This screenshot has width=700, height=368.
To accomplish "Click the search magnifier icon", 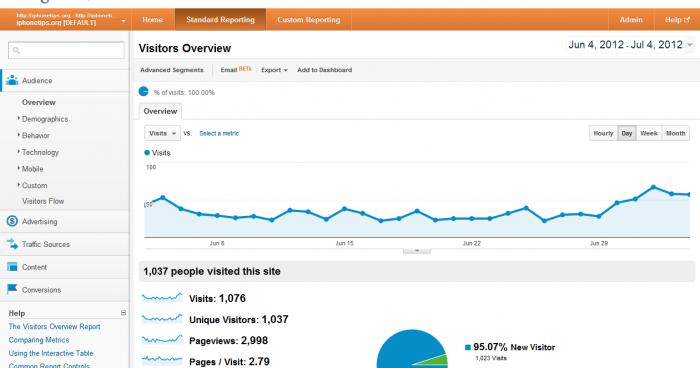I will [17, 50].
